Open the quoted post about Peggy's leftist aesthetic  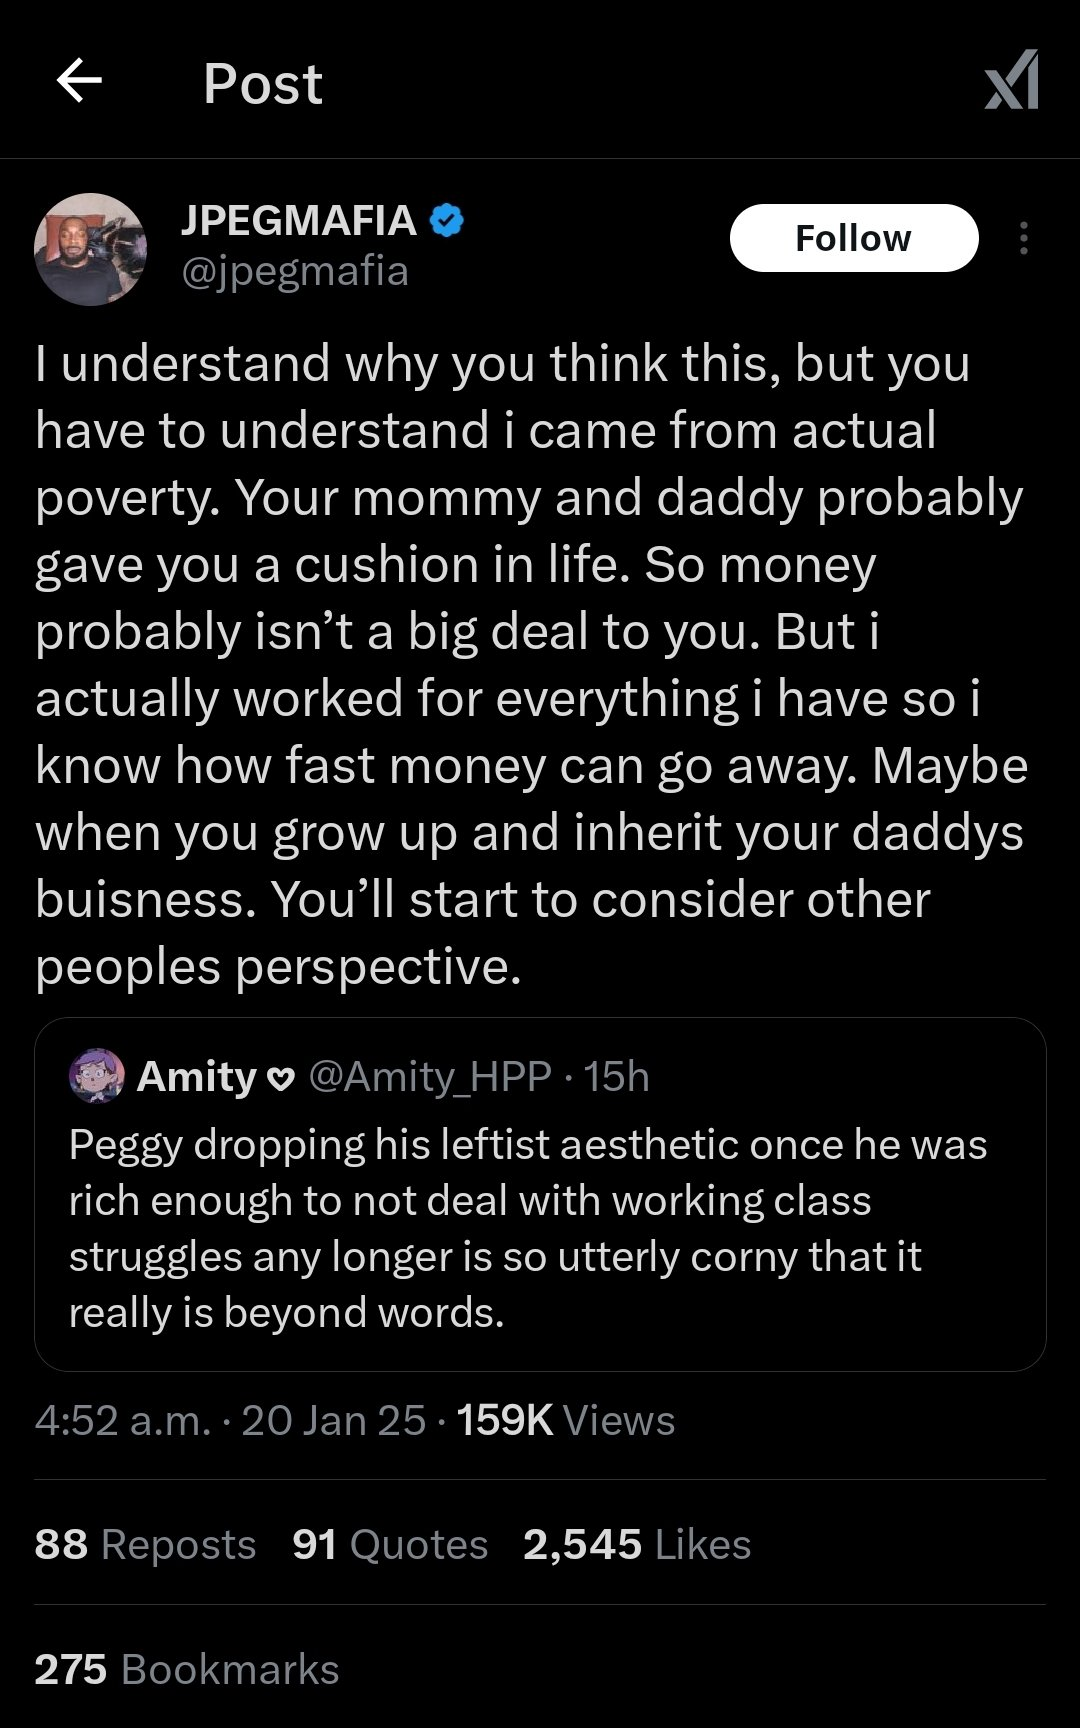[x=528, y=1229]
